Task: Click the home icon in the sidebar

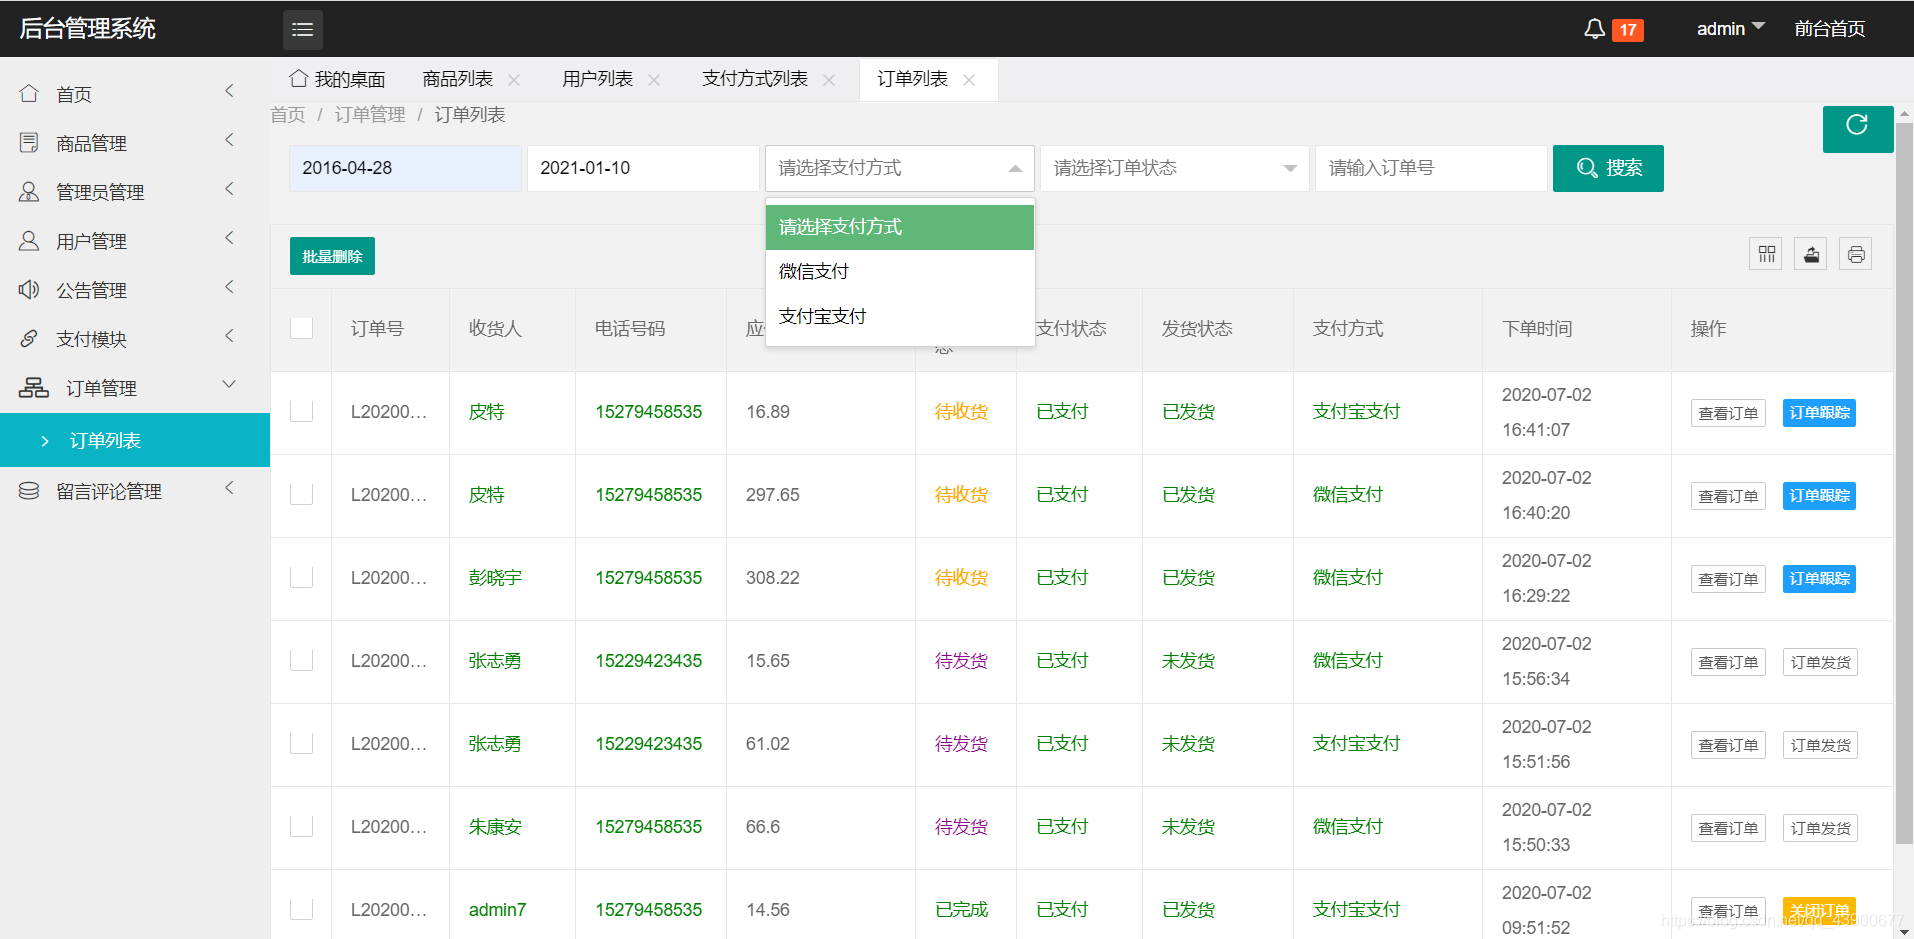Action: [29, 93]
